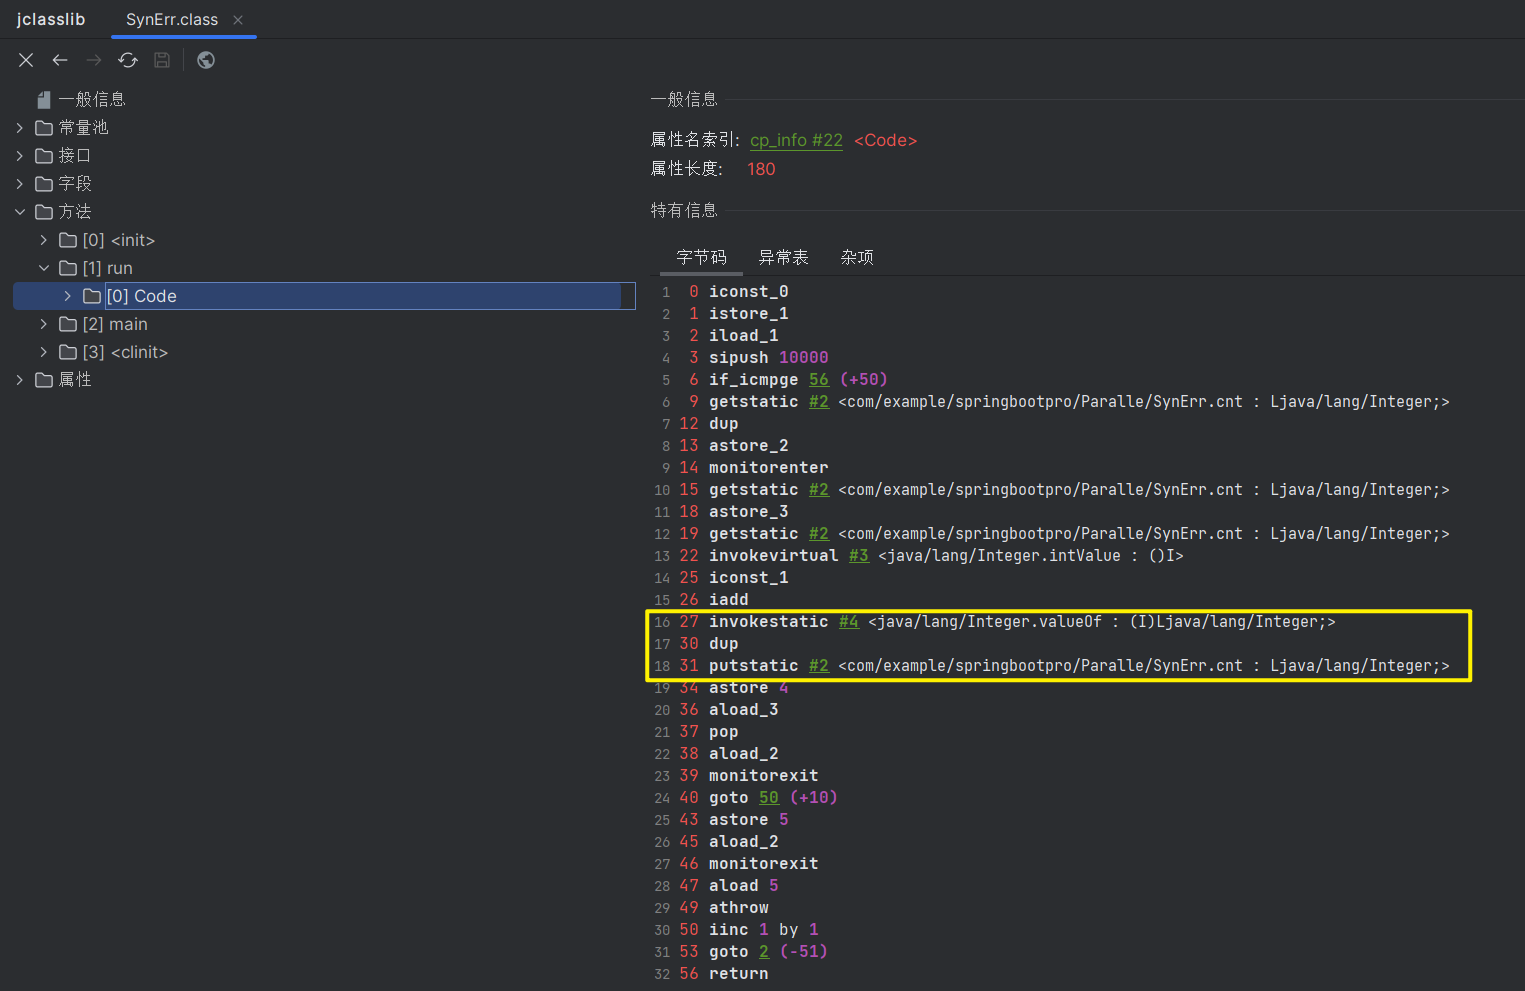Expand the [0] <init> method node
Screen dimensions: 1525x991
(x=44, y=240)
